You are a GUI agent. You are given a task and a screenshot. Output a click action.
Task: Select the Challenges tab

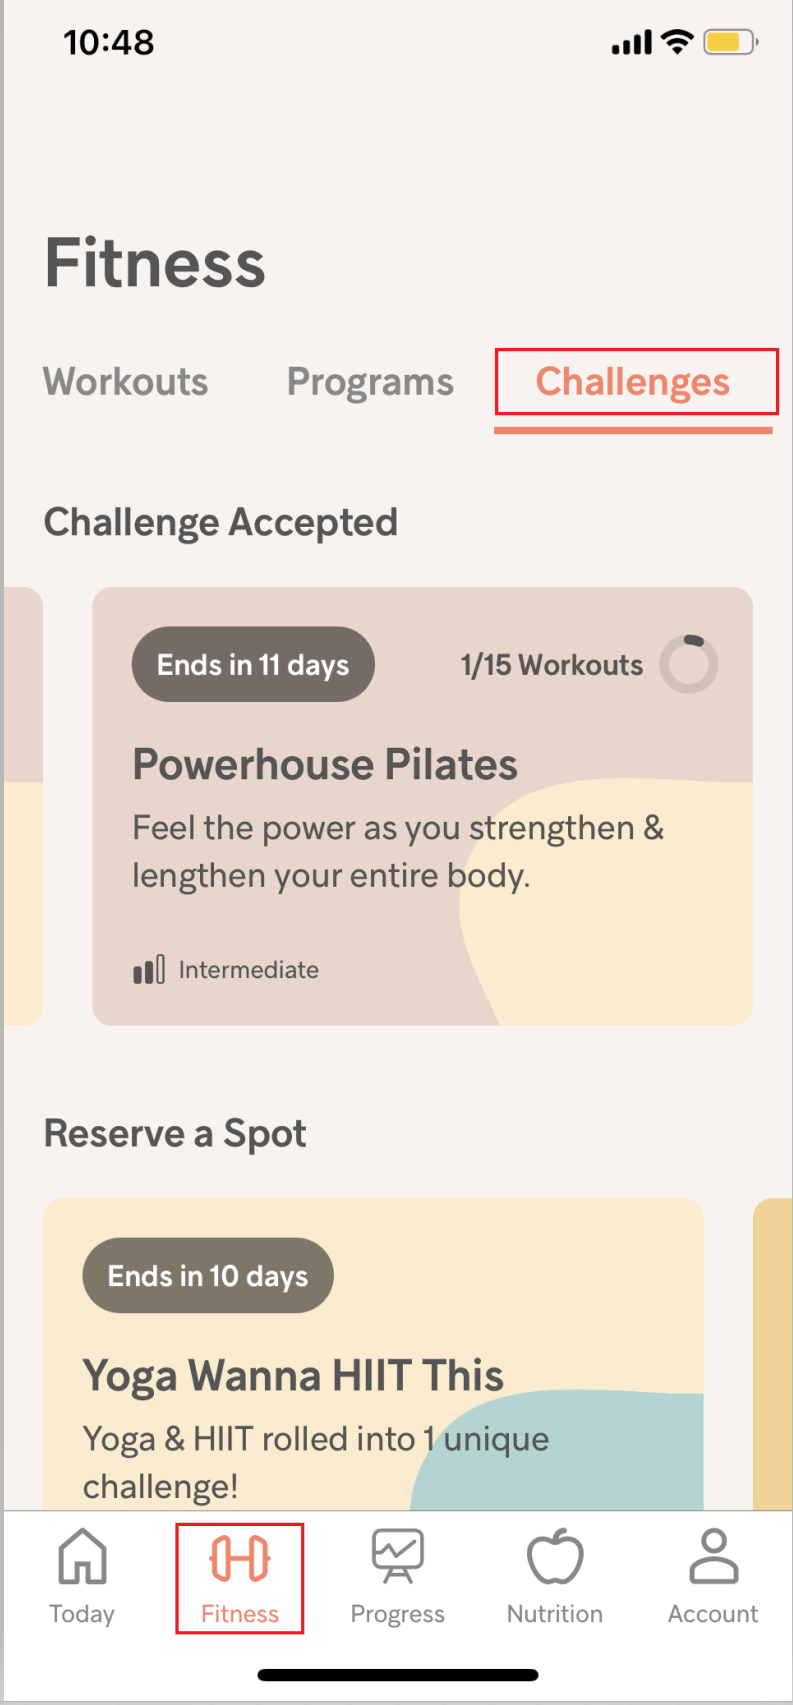click(x=633, y=382)
